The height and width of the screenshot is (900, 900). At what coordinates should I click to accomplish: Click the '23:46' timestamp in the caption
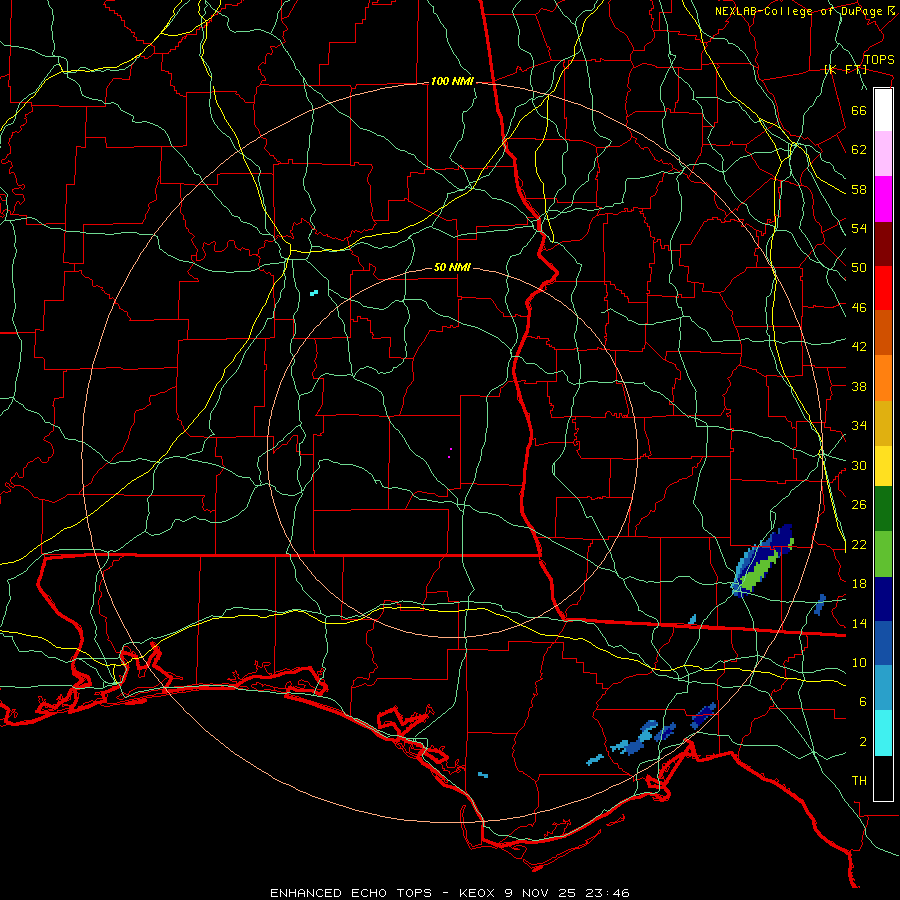607,893
